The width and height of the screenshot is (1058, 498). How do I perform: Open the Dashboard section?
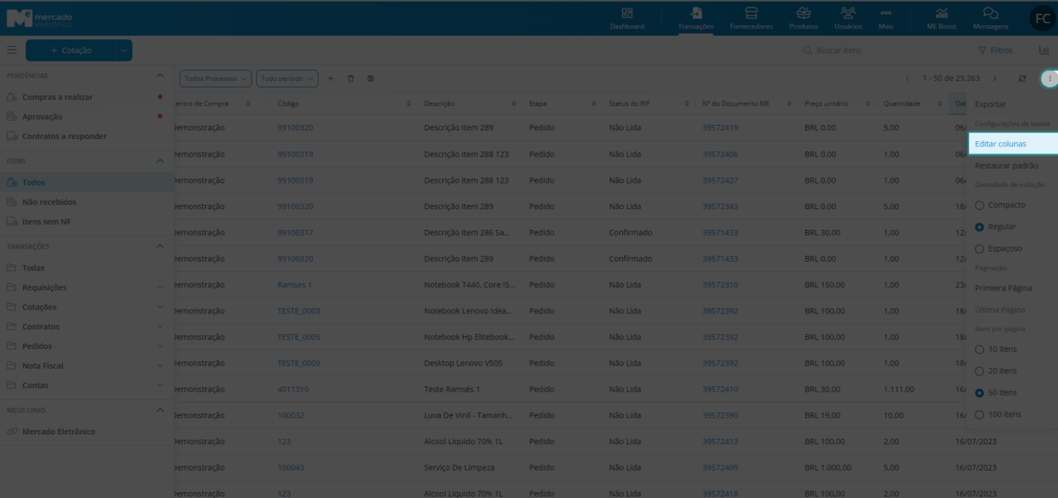[x=627, y=18]
